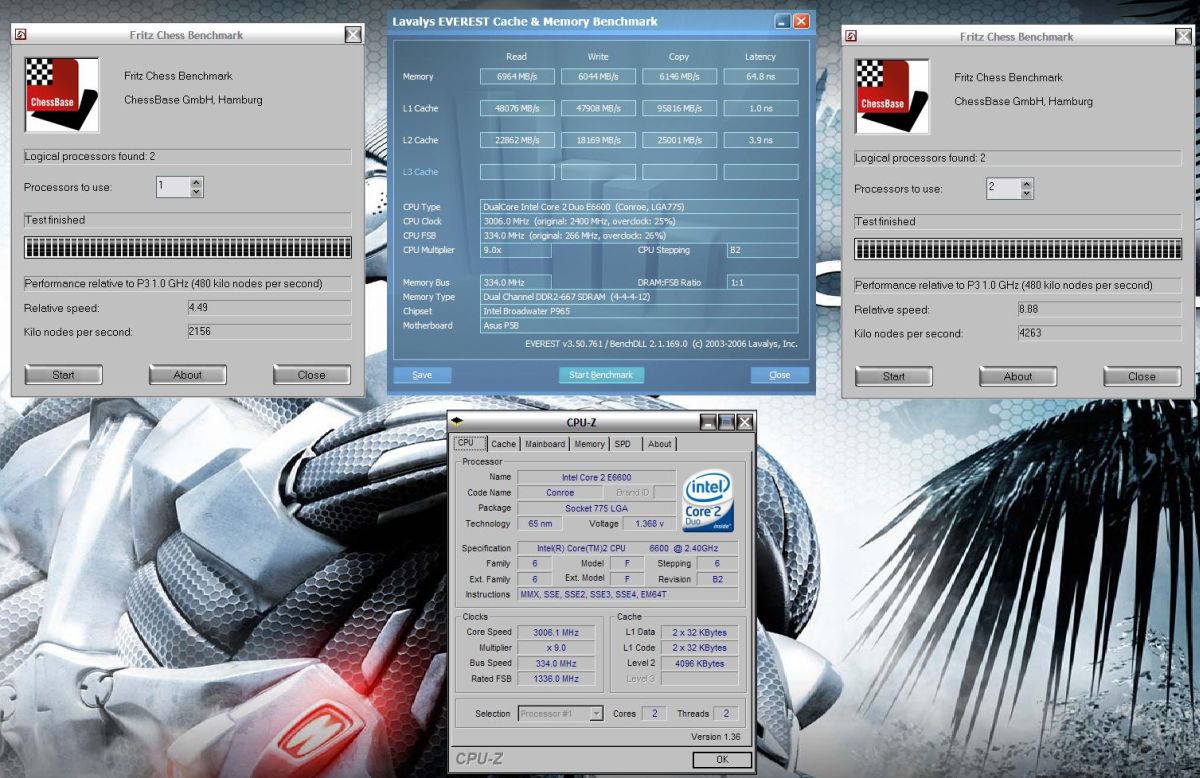Click the L1 Cache read value 48076 MB/s
1200x778 pixels.
[517, 108]
